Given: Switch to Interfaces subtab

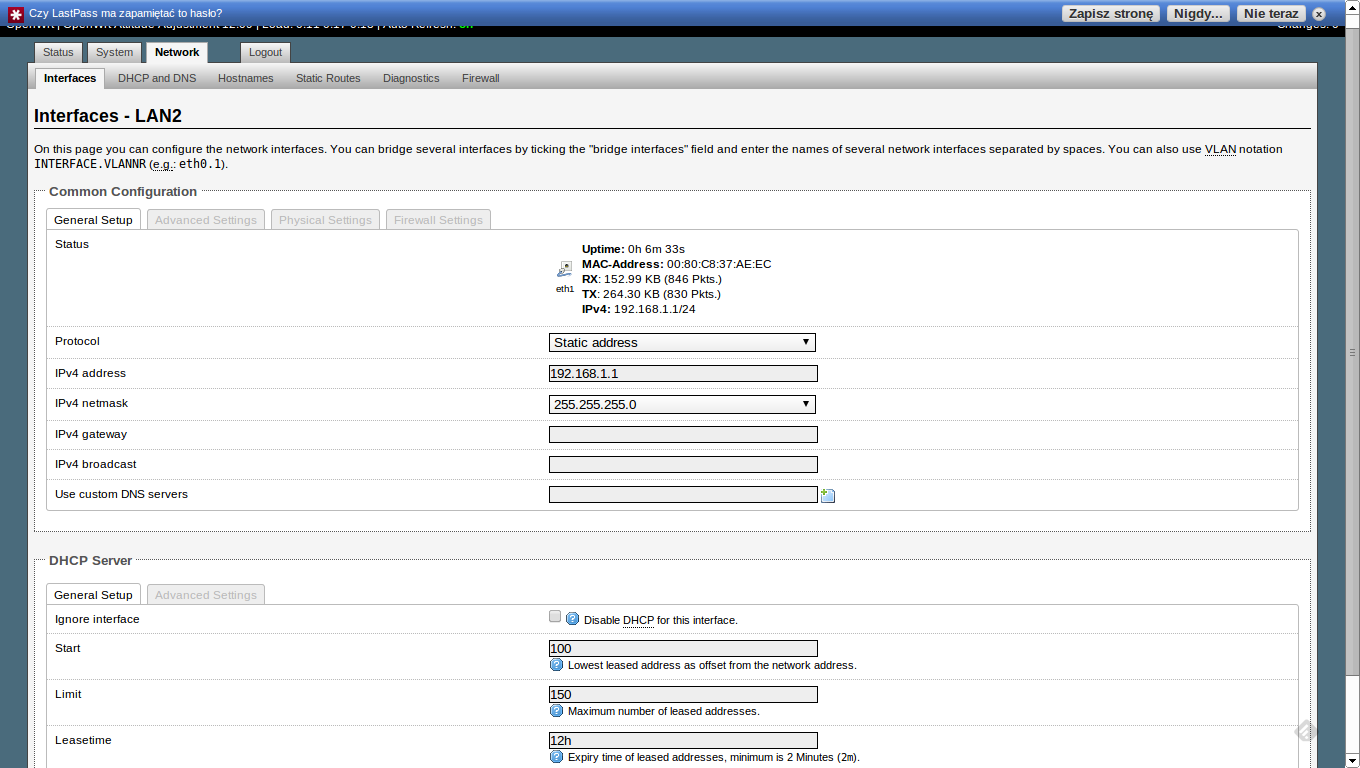Looking at the screenshot, I should pos(70,78).
